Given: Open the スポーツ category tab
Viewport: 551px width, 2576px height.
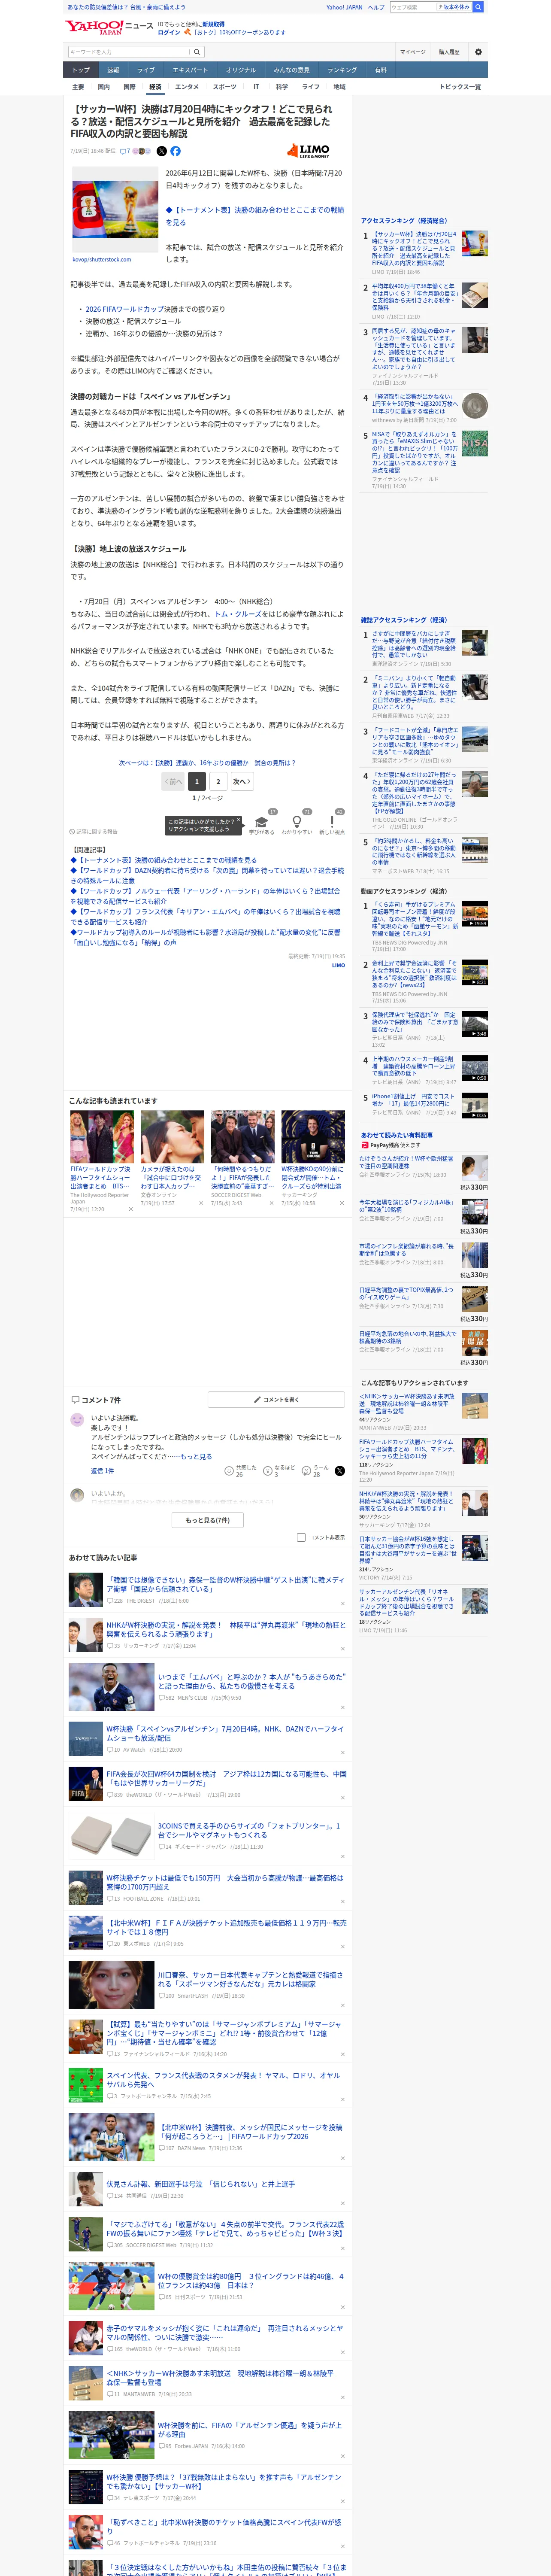Looking at the screenshot, I should (x=225, y=87).
